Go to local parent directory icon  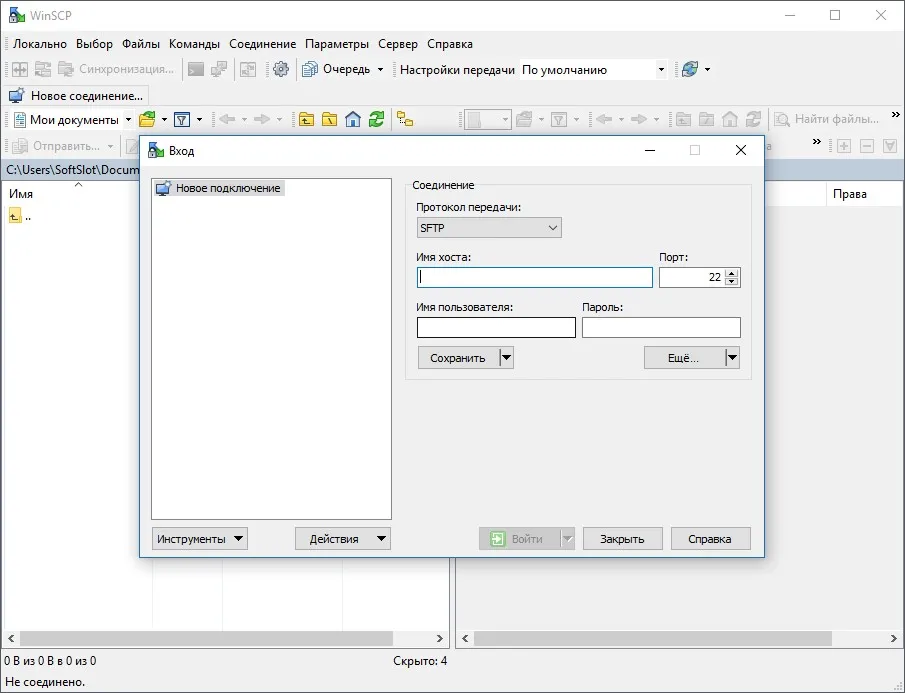[306, 119]
